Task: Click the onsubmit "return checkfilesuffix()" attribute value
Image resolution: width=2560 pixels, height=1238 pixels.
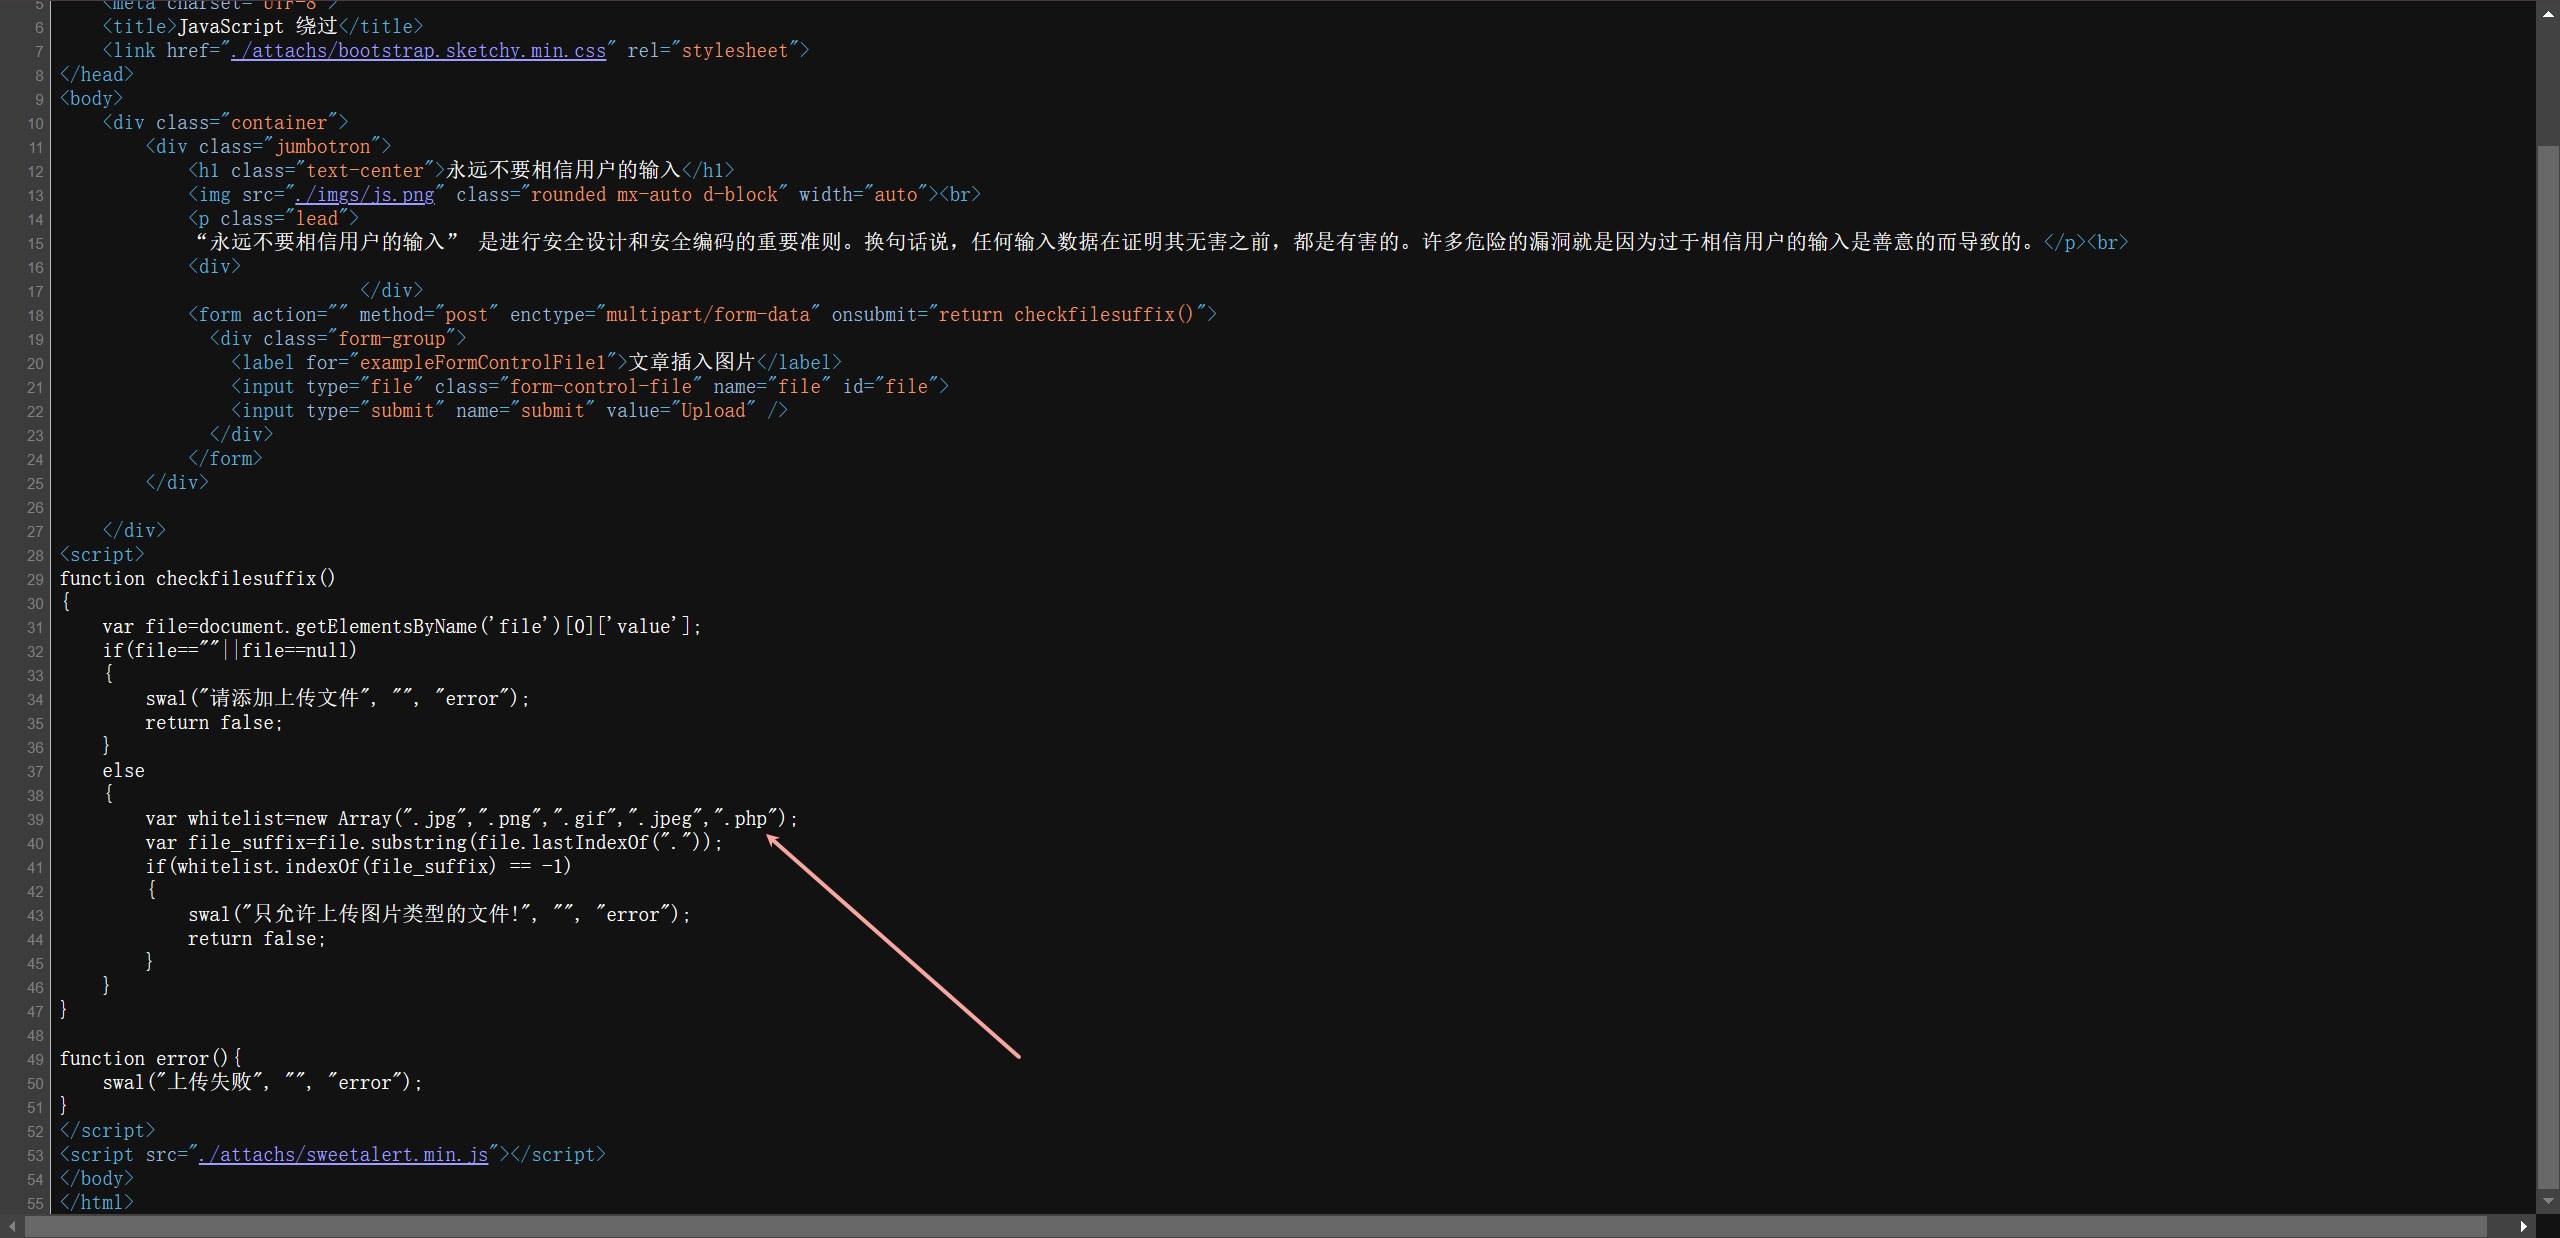Action: [x=1066, y=315]
